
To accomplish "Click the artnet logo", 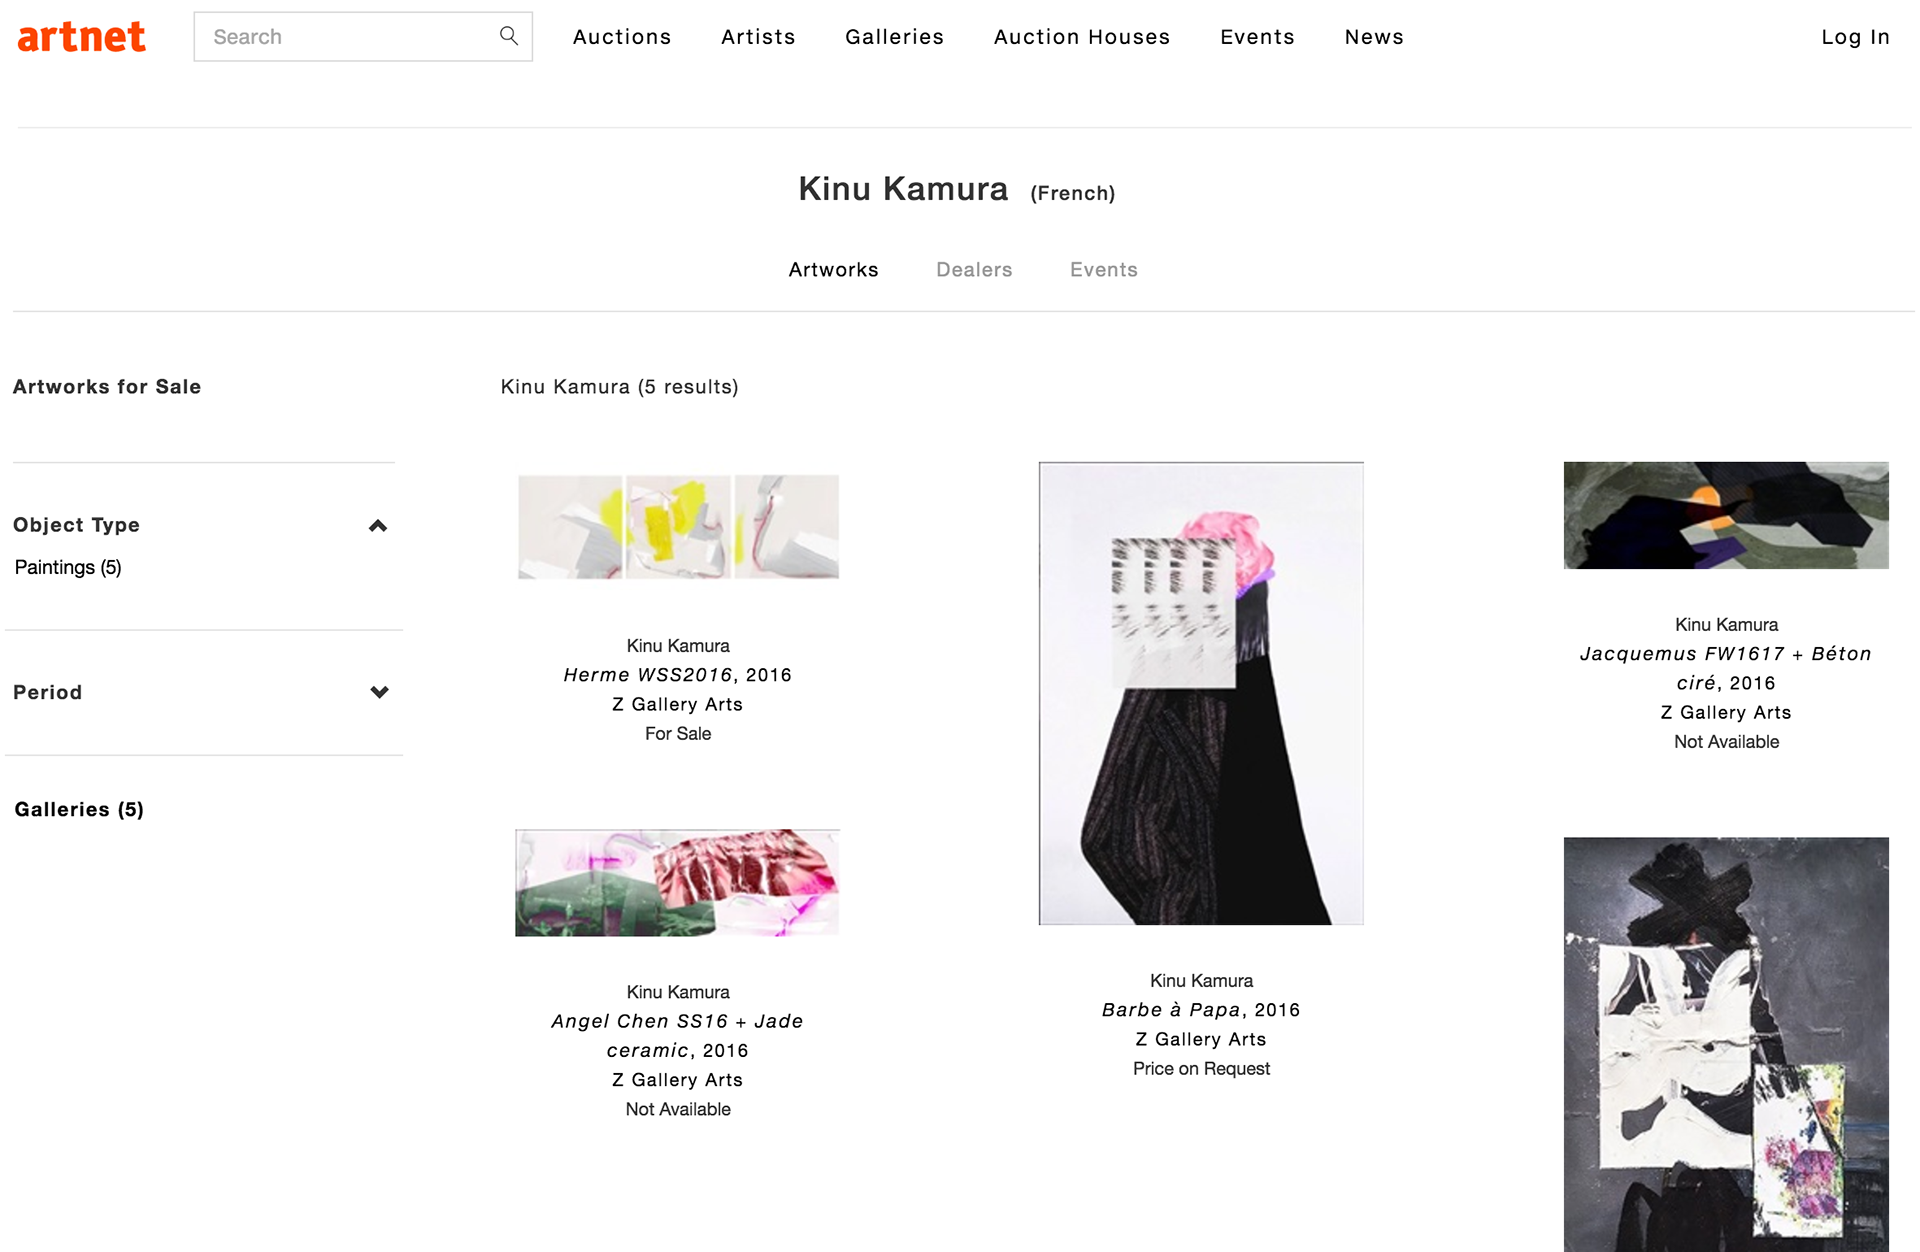I will coord(80,36).
